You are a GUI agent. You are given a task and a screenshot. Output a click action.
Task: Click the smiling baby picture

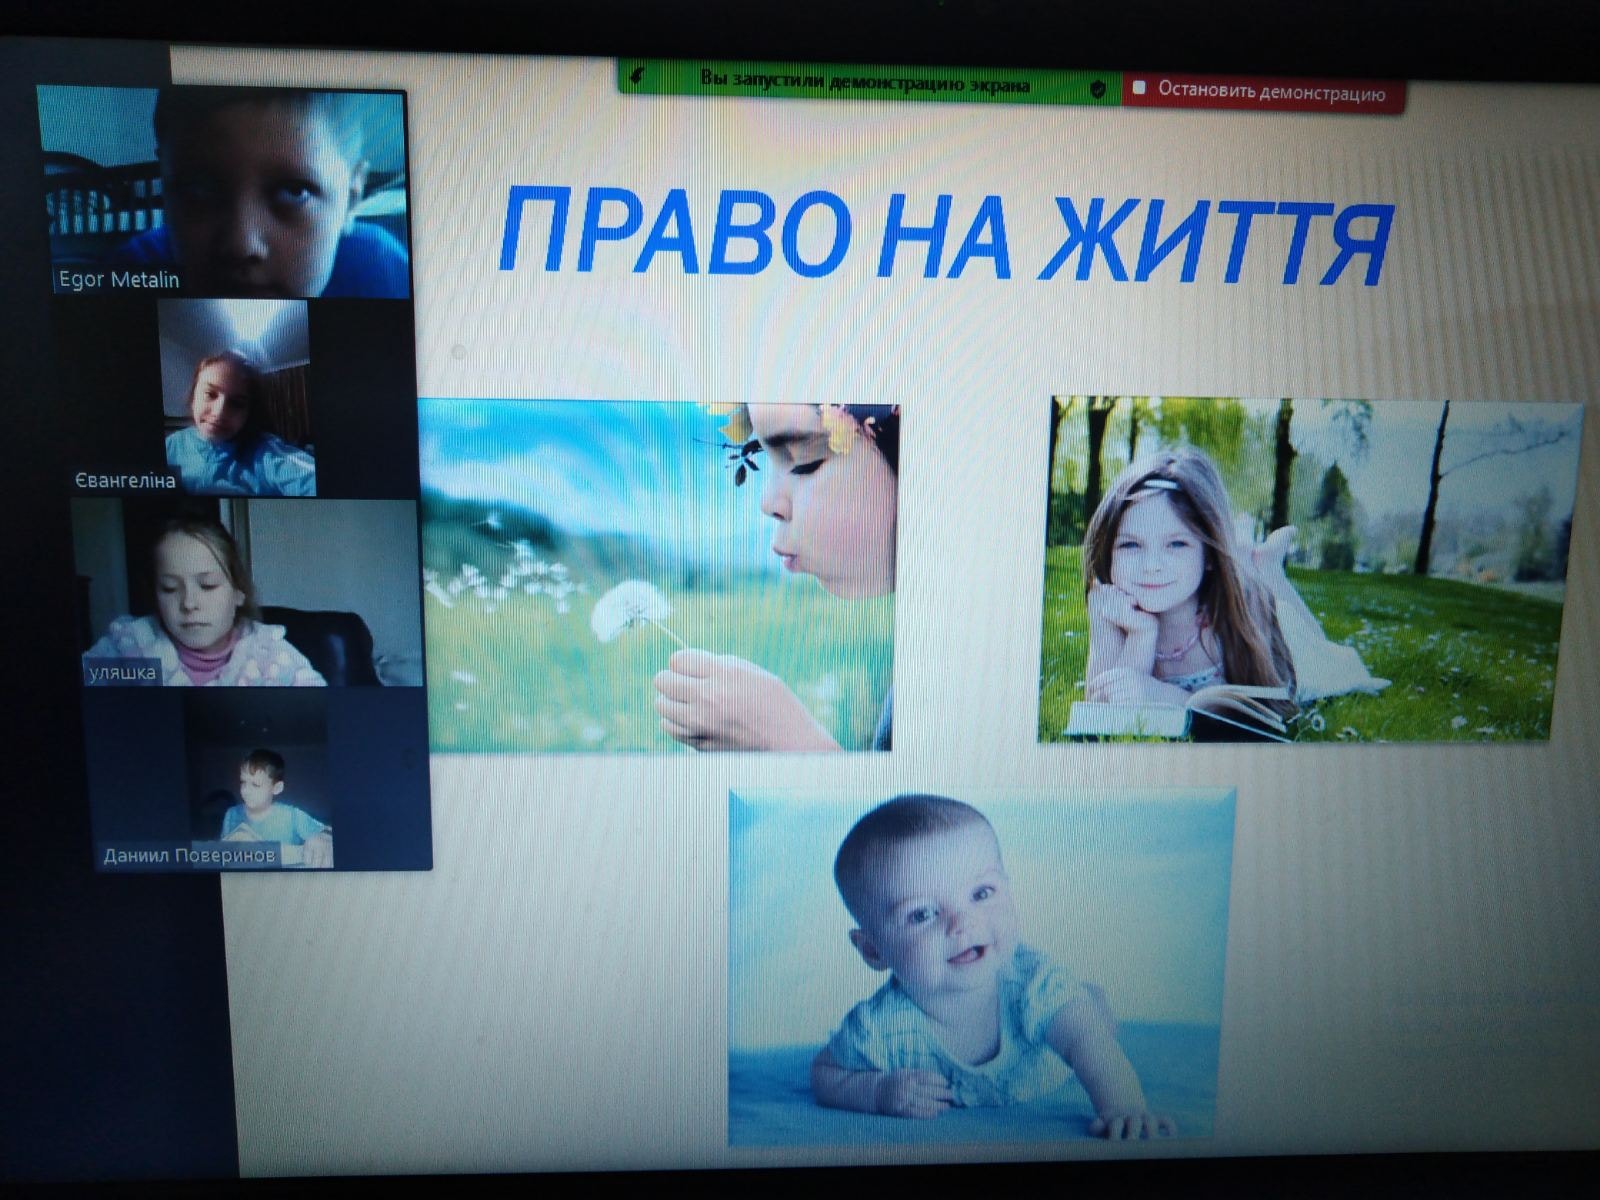tap(980, 966)
